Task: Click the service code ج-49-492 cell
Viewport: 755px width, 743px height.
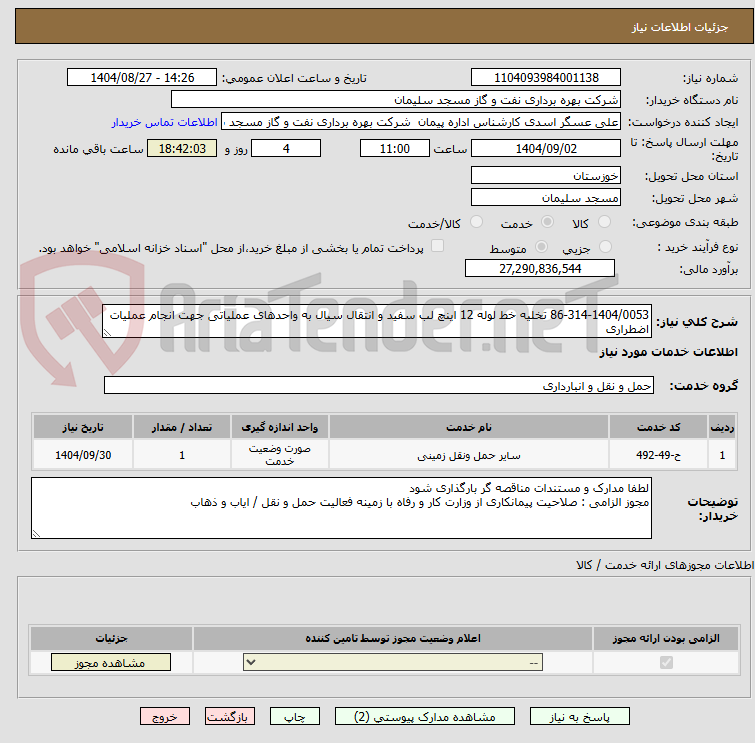Action: 658,455
